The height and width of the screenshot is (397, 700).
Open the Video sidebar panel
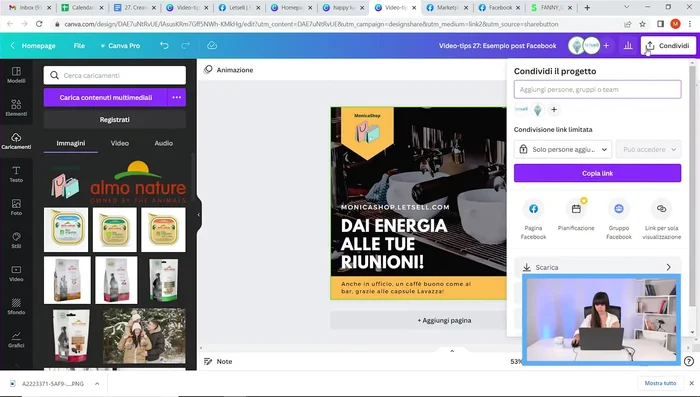click(x=16, y=273)
